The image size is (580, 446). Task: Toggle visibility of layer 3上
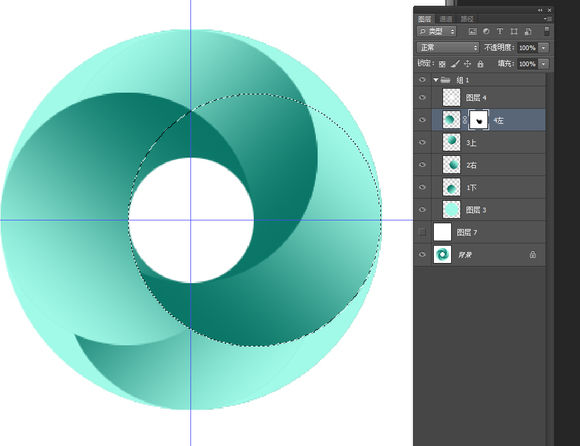coord(422,142)
